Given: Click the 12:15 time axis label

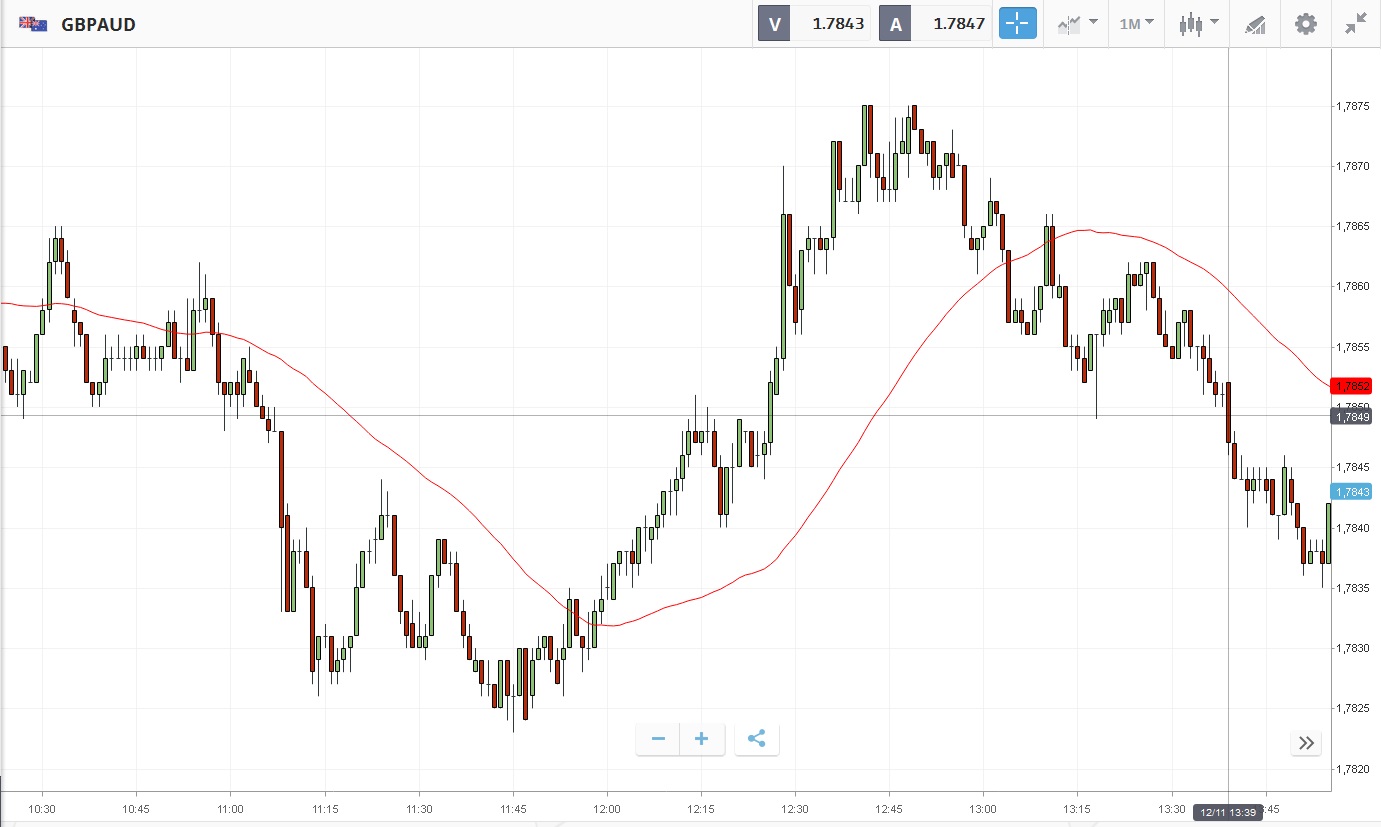Looking at the screenshot, I should tap(701, 808).
